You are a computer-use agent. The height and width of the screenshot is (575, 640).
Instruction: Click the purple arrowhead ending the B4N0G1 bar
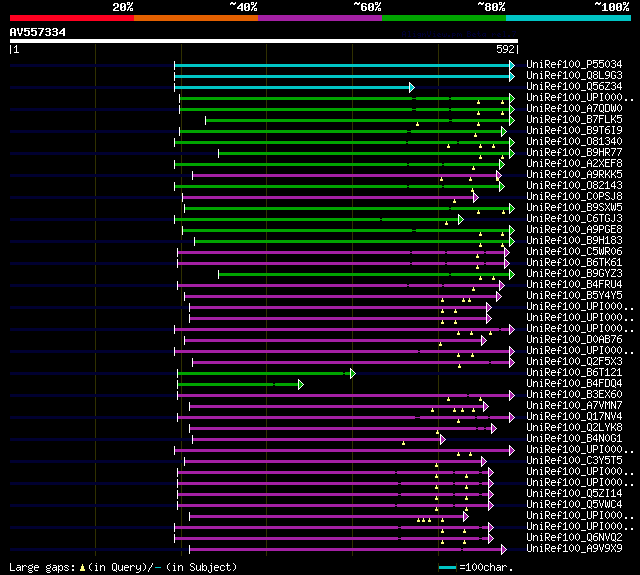(443, 440)
